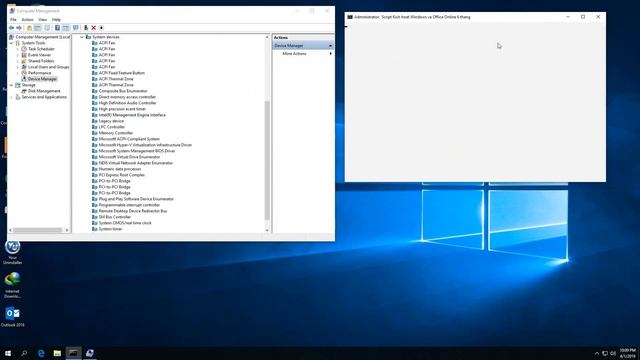Select Microsoft System Management BIOS Driver
The height and width of the screenshot is (360, 640).
tap(137, 151)
